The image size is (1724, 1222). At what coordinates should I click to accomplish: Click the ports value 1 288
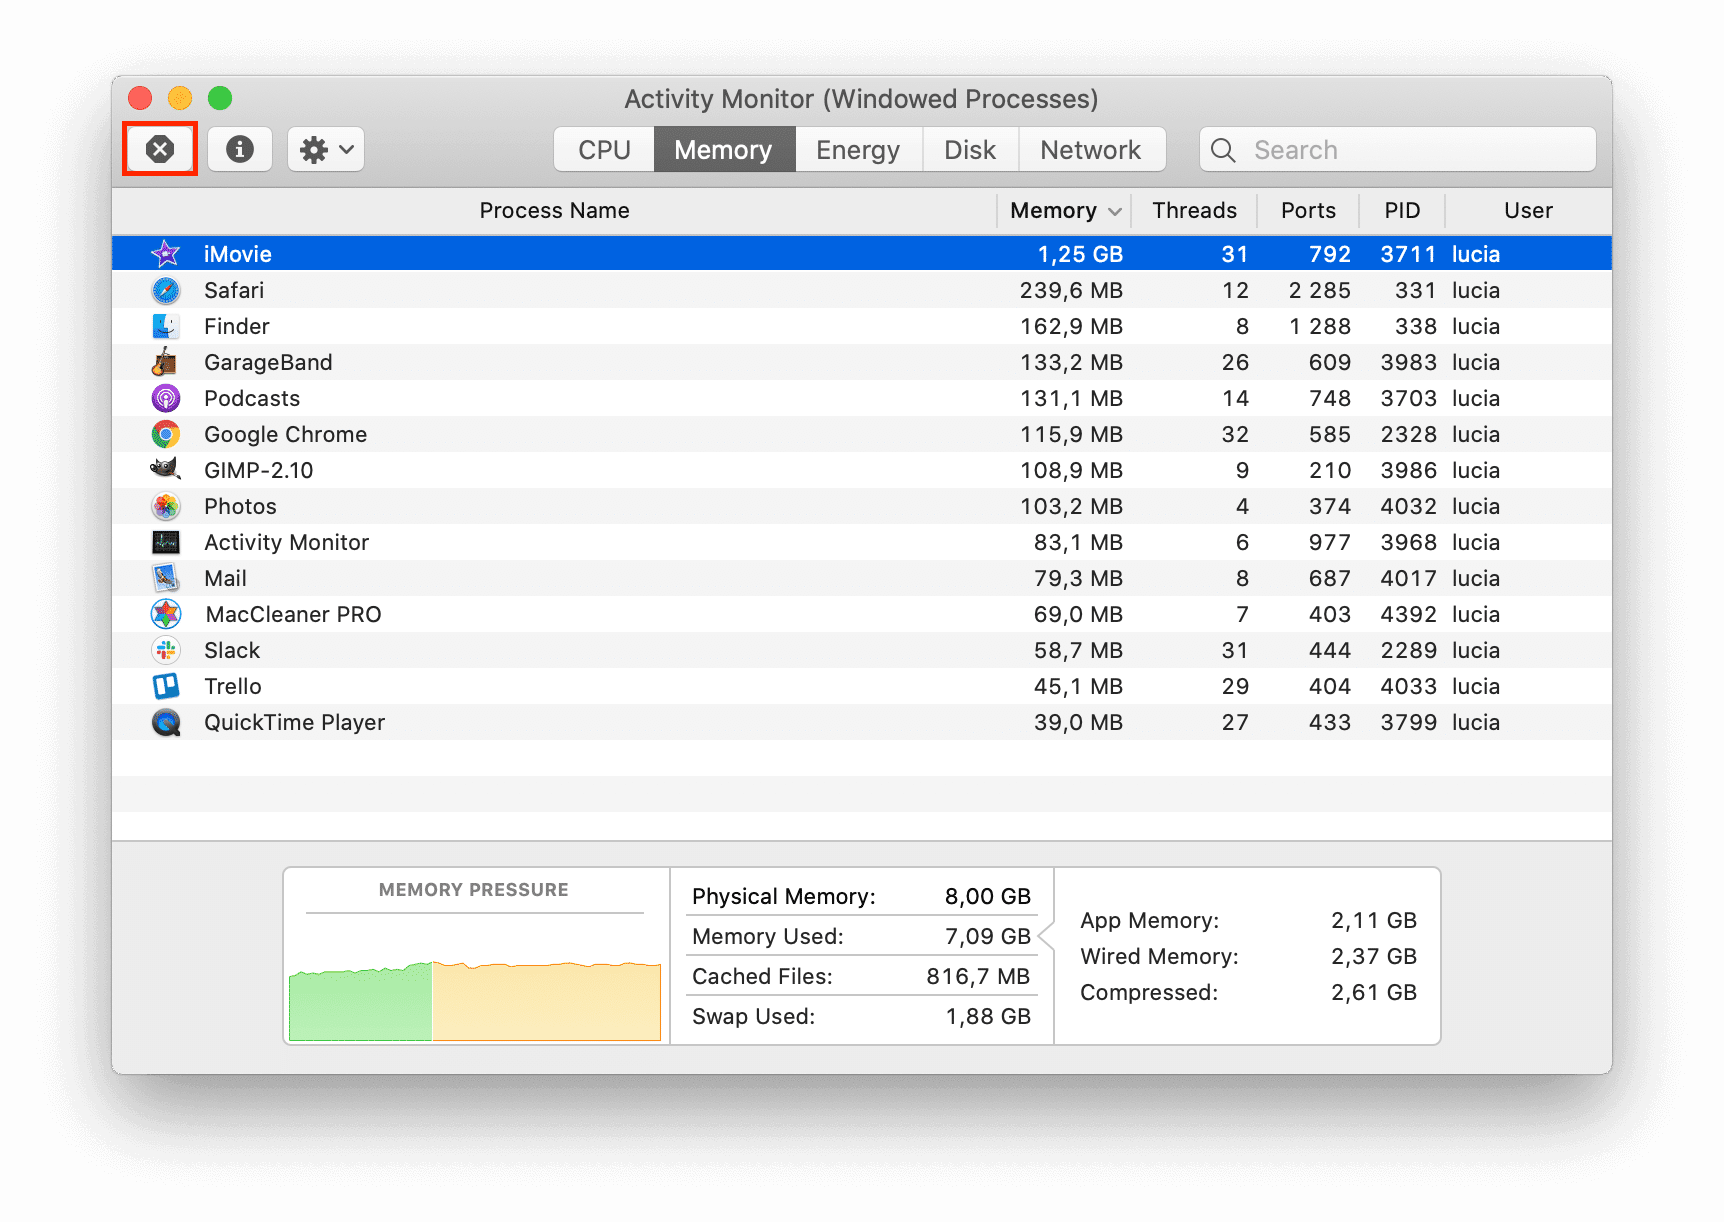(1320, 326)
